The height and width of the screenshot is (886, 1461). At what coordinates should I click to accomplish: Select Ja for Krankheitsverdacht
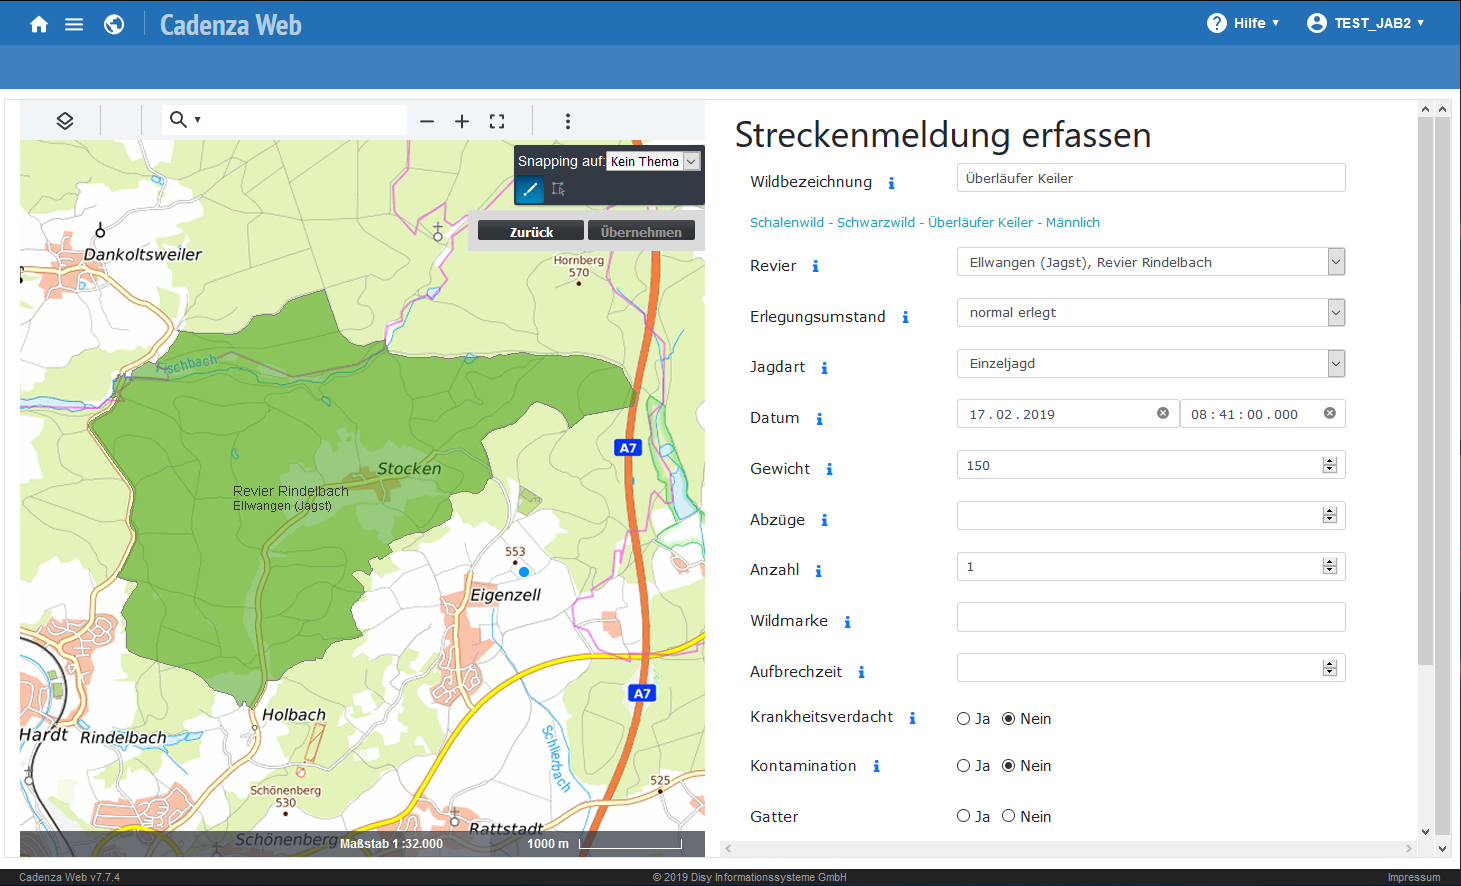click(x=964, y=718)
